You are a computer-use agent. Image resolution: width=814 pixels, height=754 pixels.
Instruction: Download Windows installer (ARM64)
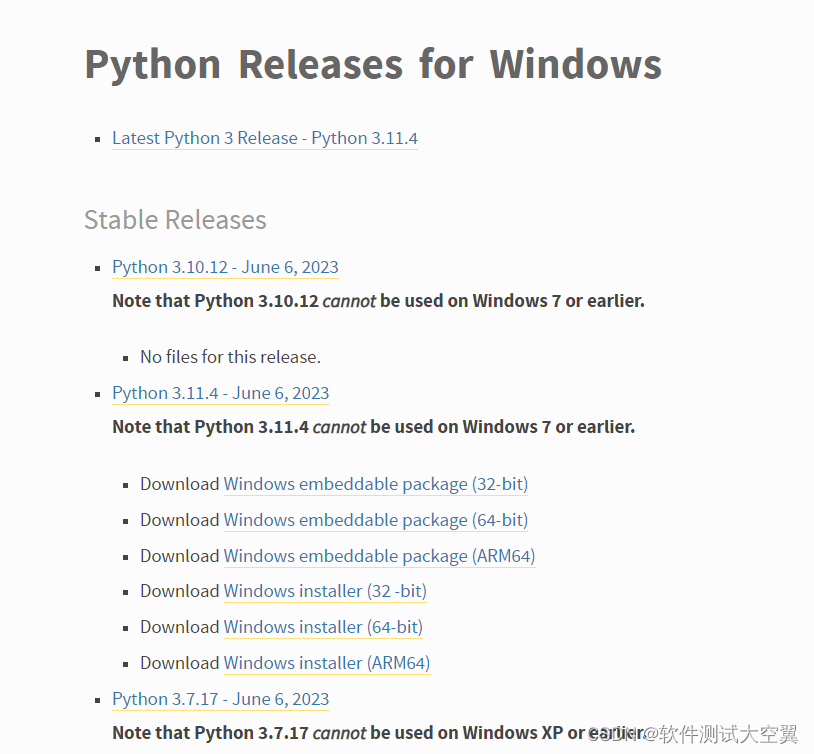(326, 663)
